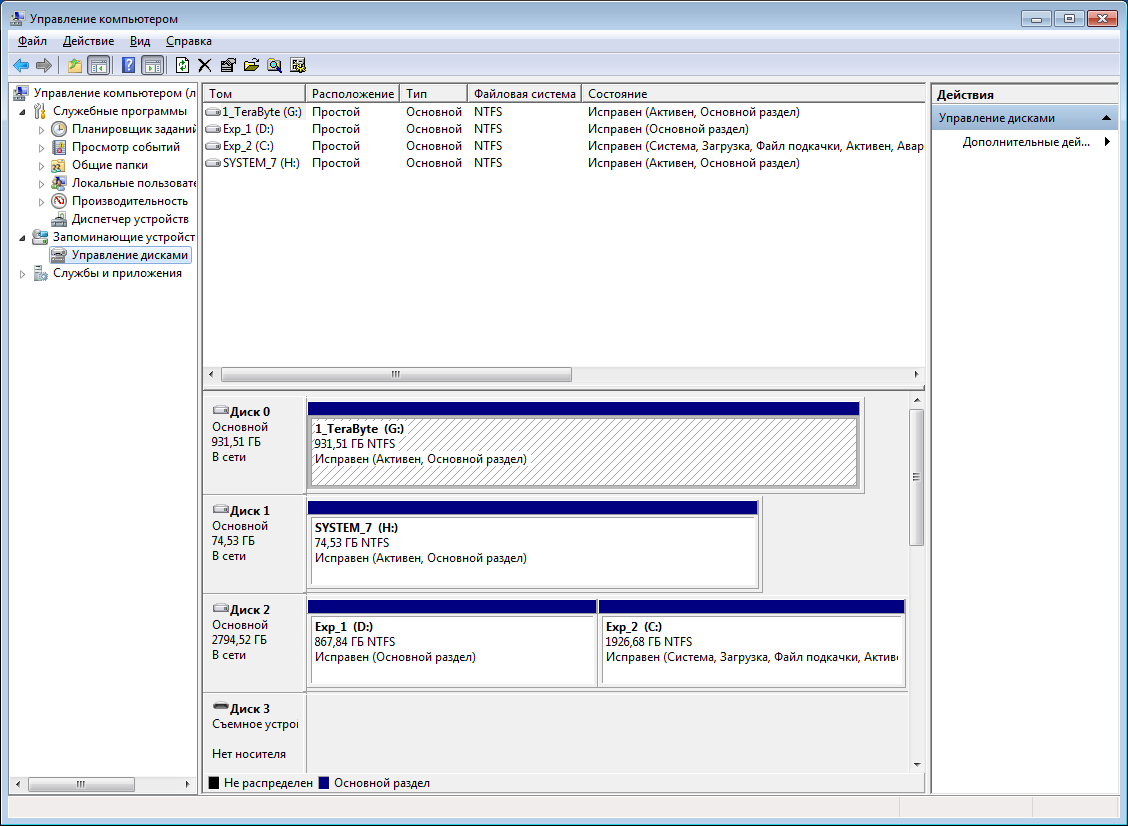The width and height of the screenshot is (1128, 826).
Task: Open the Действие menu
Action: point(87,41)
